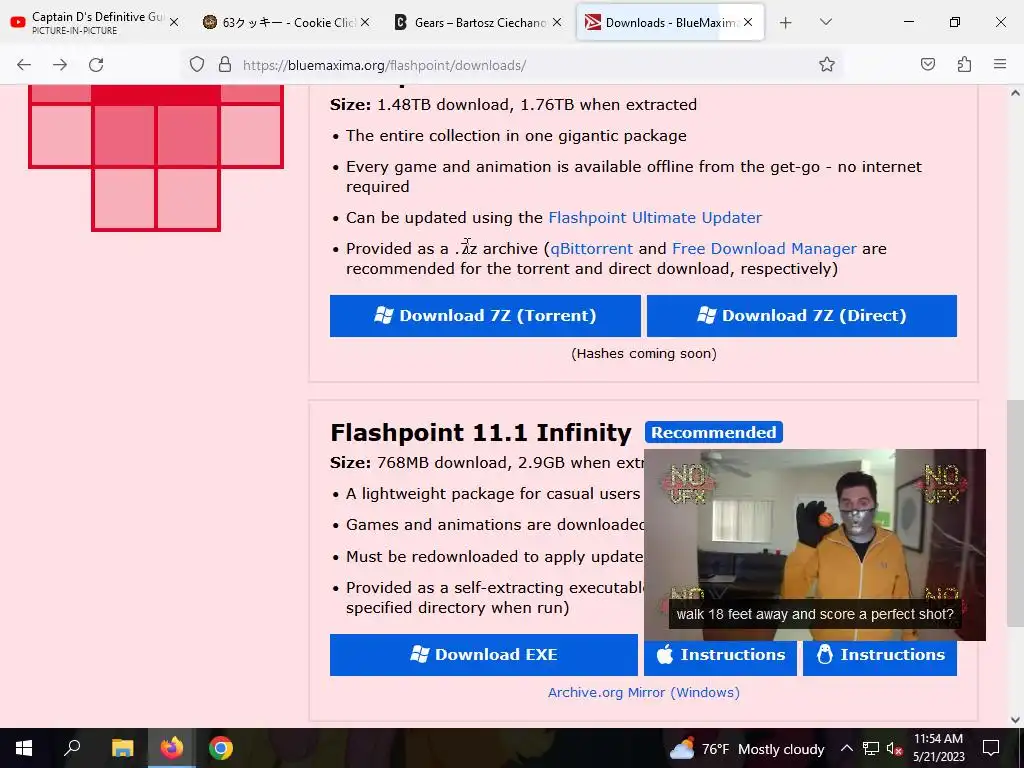Screen dimensions: 1024x768
Task: Close the Cookie Clicker tab
Action: (x=365, y=22)
